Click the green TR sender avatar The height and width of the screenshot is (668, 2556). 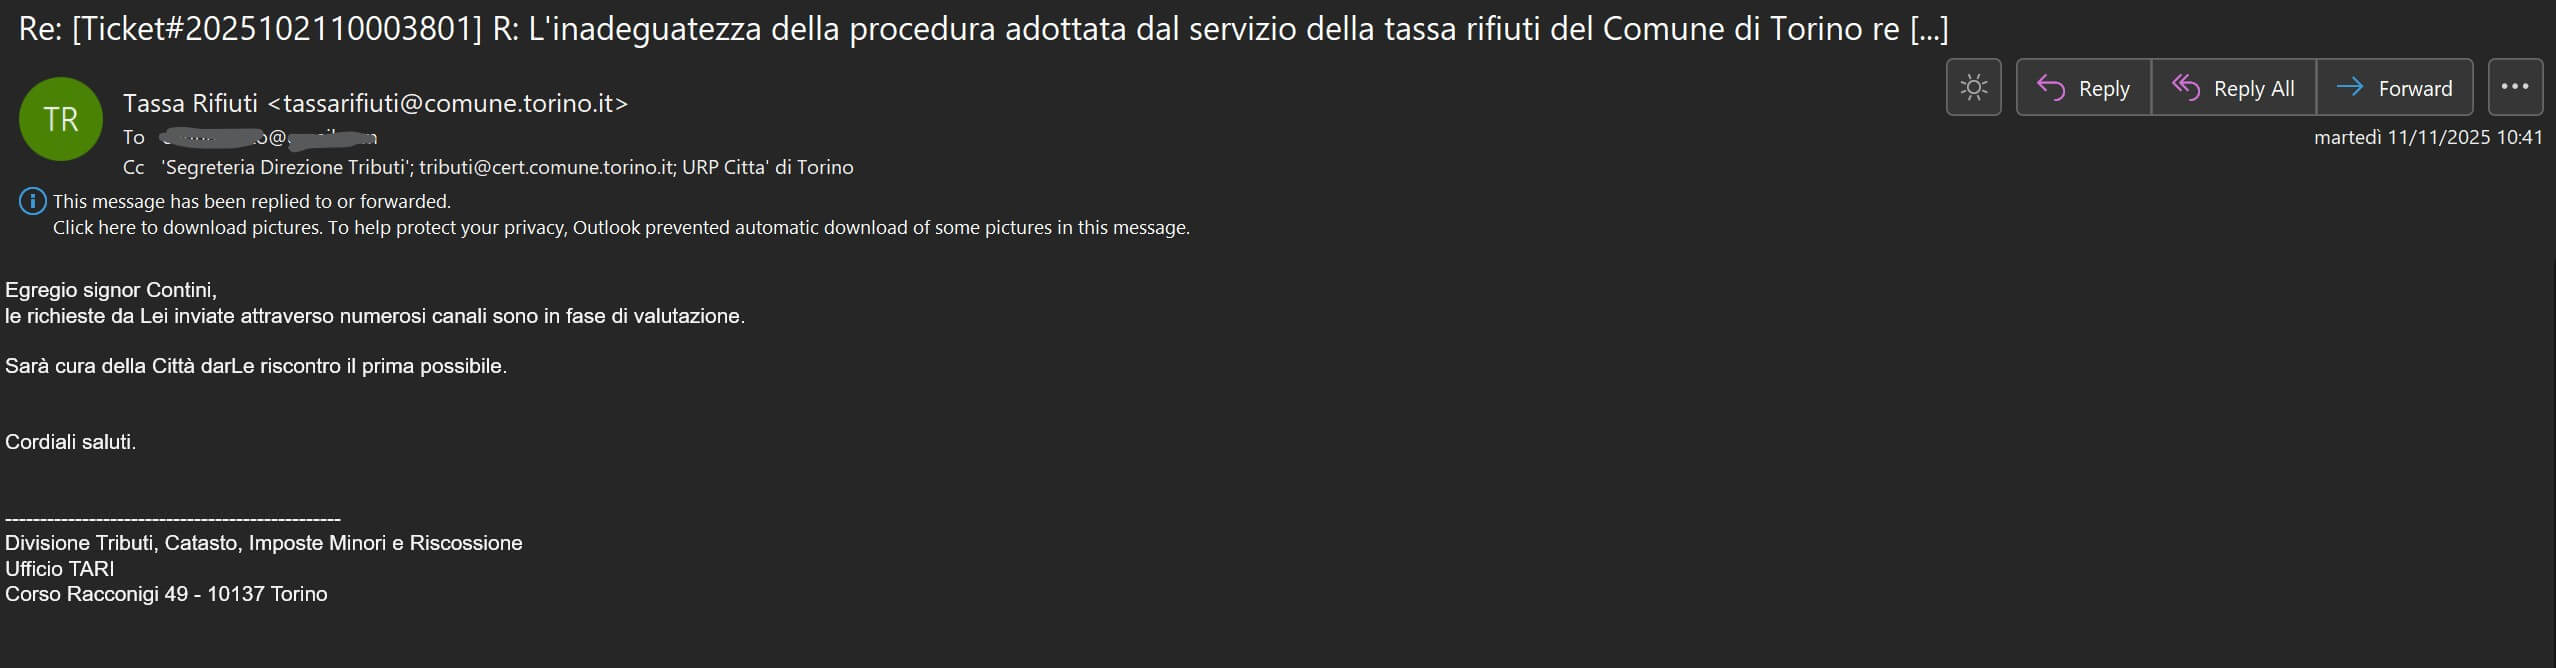click(61, 119)
